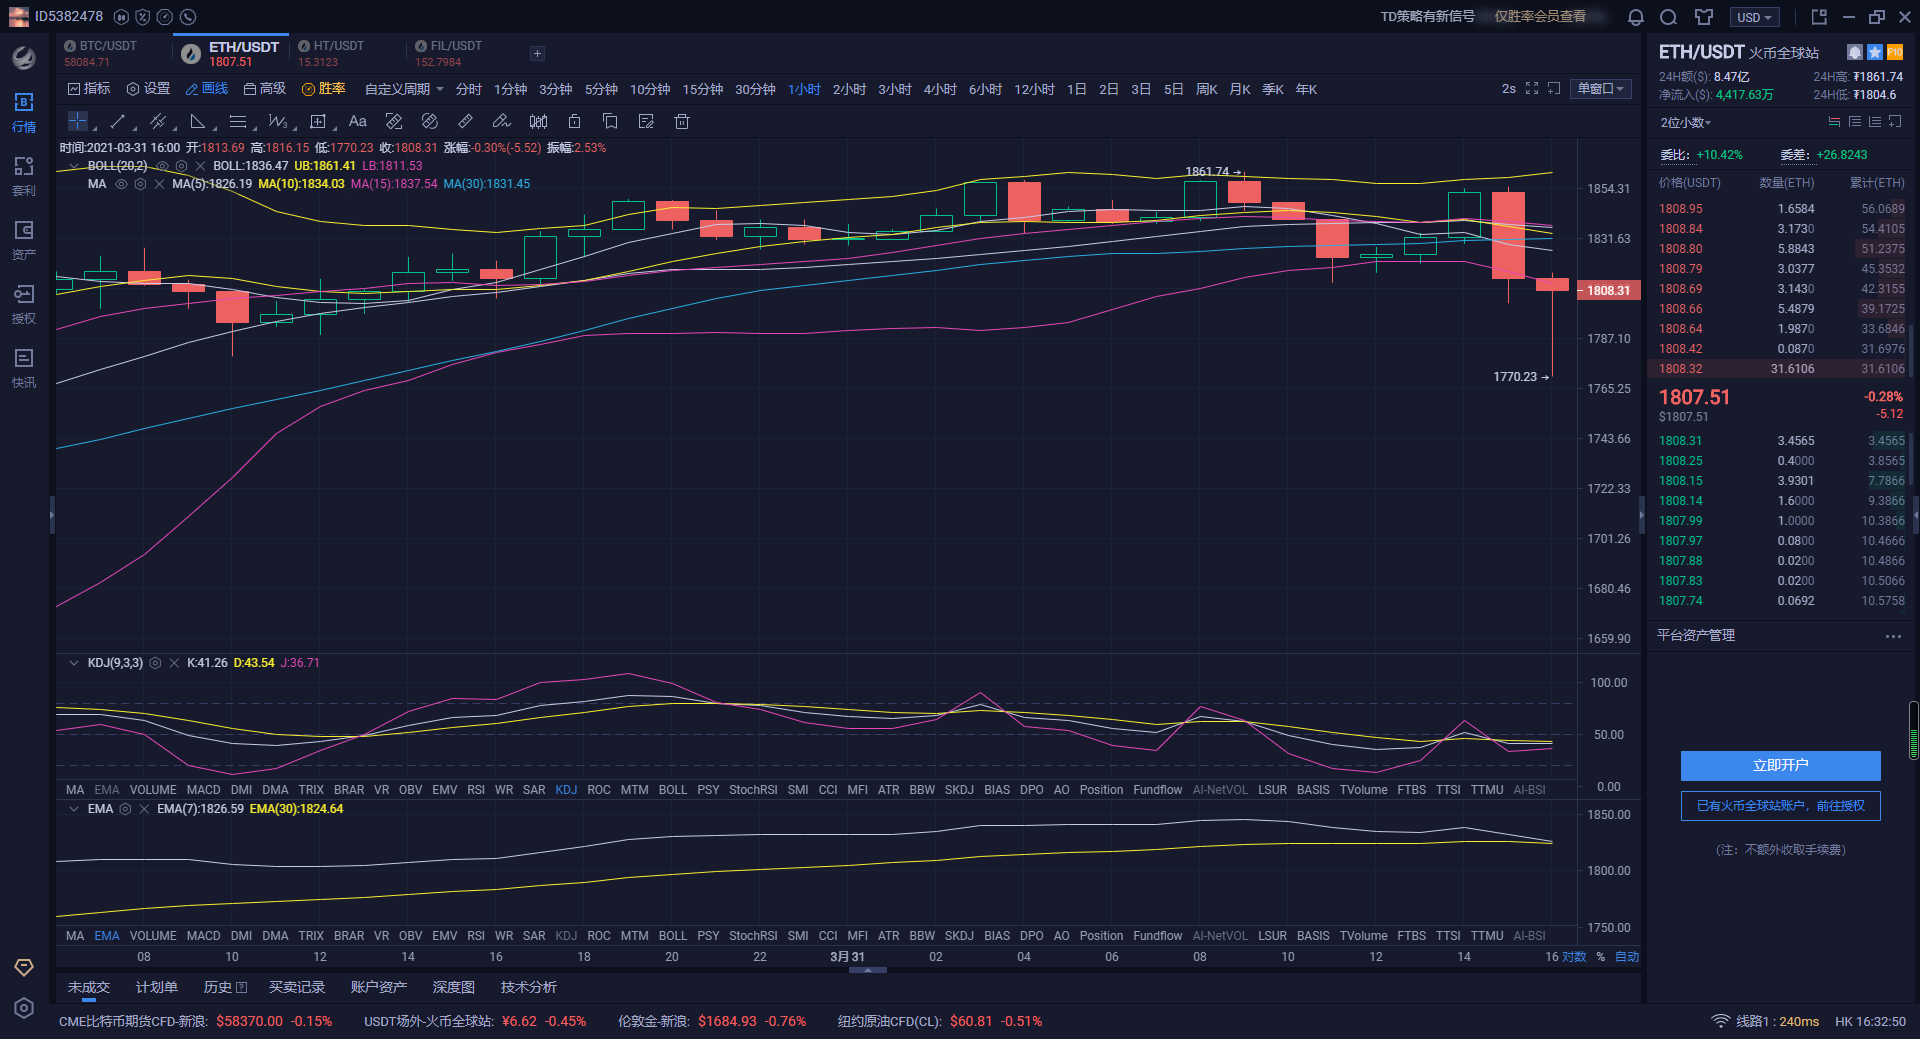Collapse the KDJ indicator panel
This screenshot has height=1039, width=1920.
click(74, 663)
